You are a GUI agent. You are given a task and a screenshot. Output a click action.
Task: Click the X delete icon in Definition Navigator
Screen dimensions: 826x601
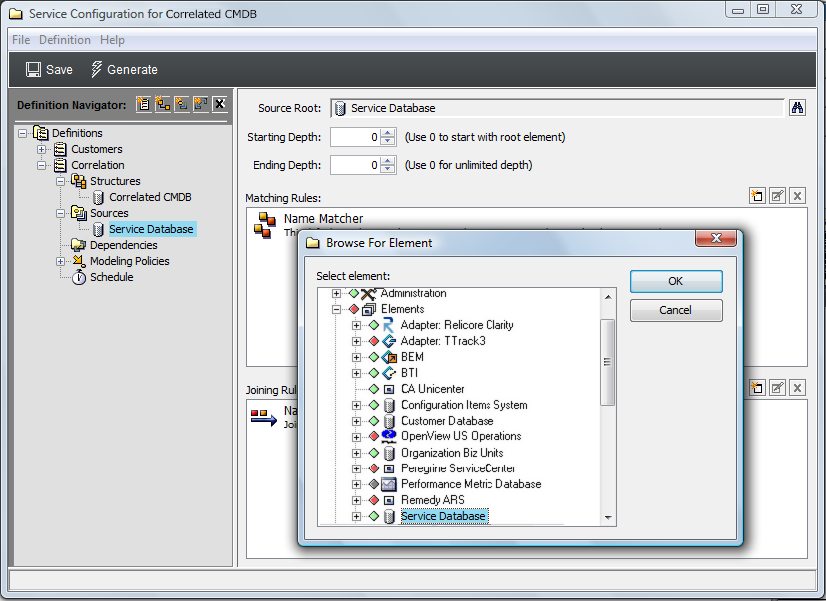pos(220,104)
